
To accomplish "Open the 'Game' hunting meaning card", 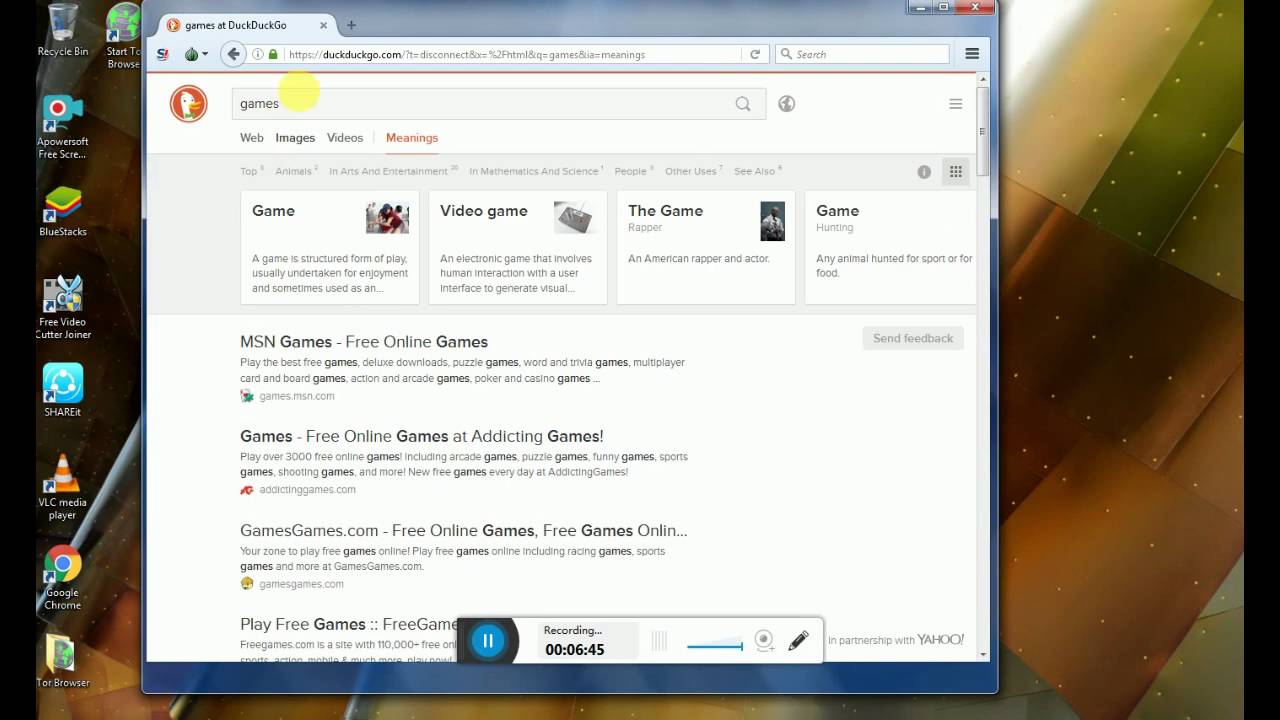I will 890,247.
